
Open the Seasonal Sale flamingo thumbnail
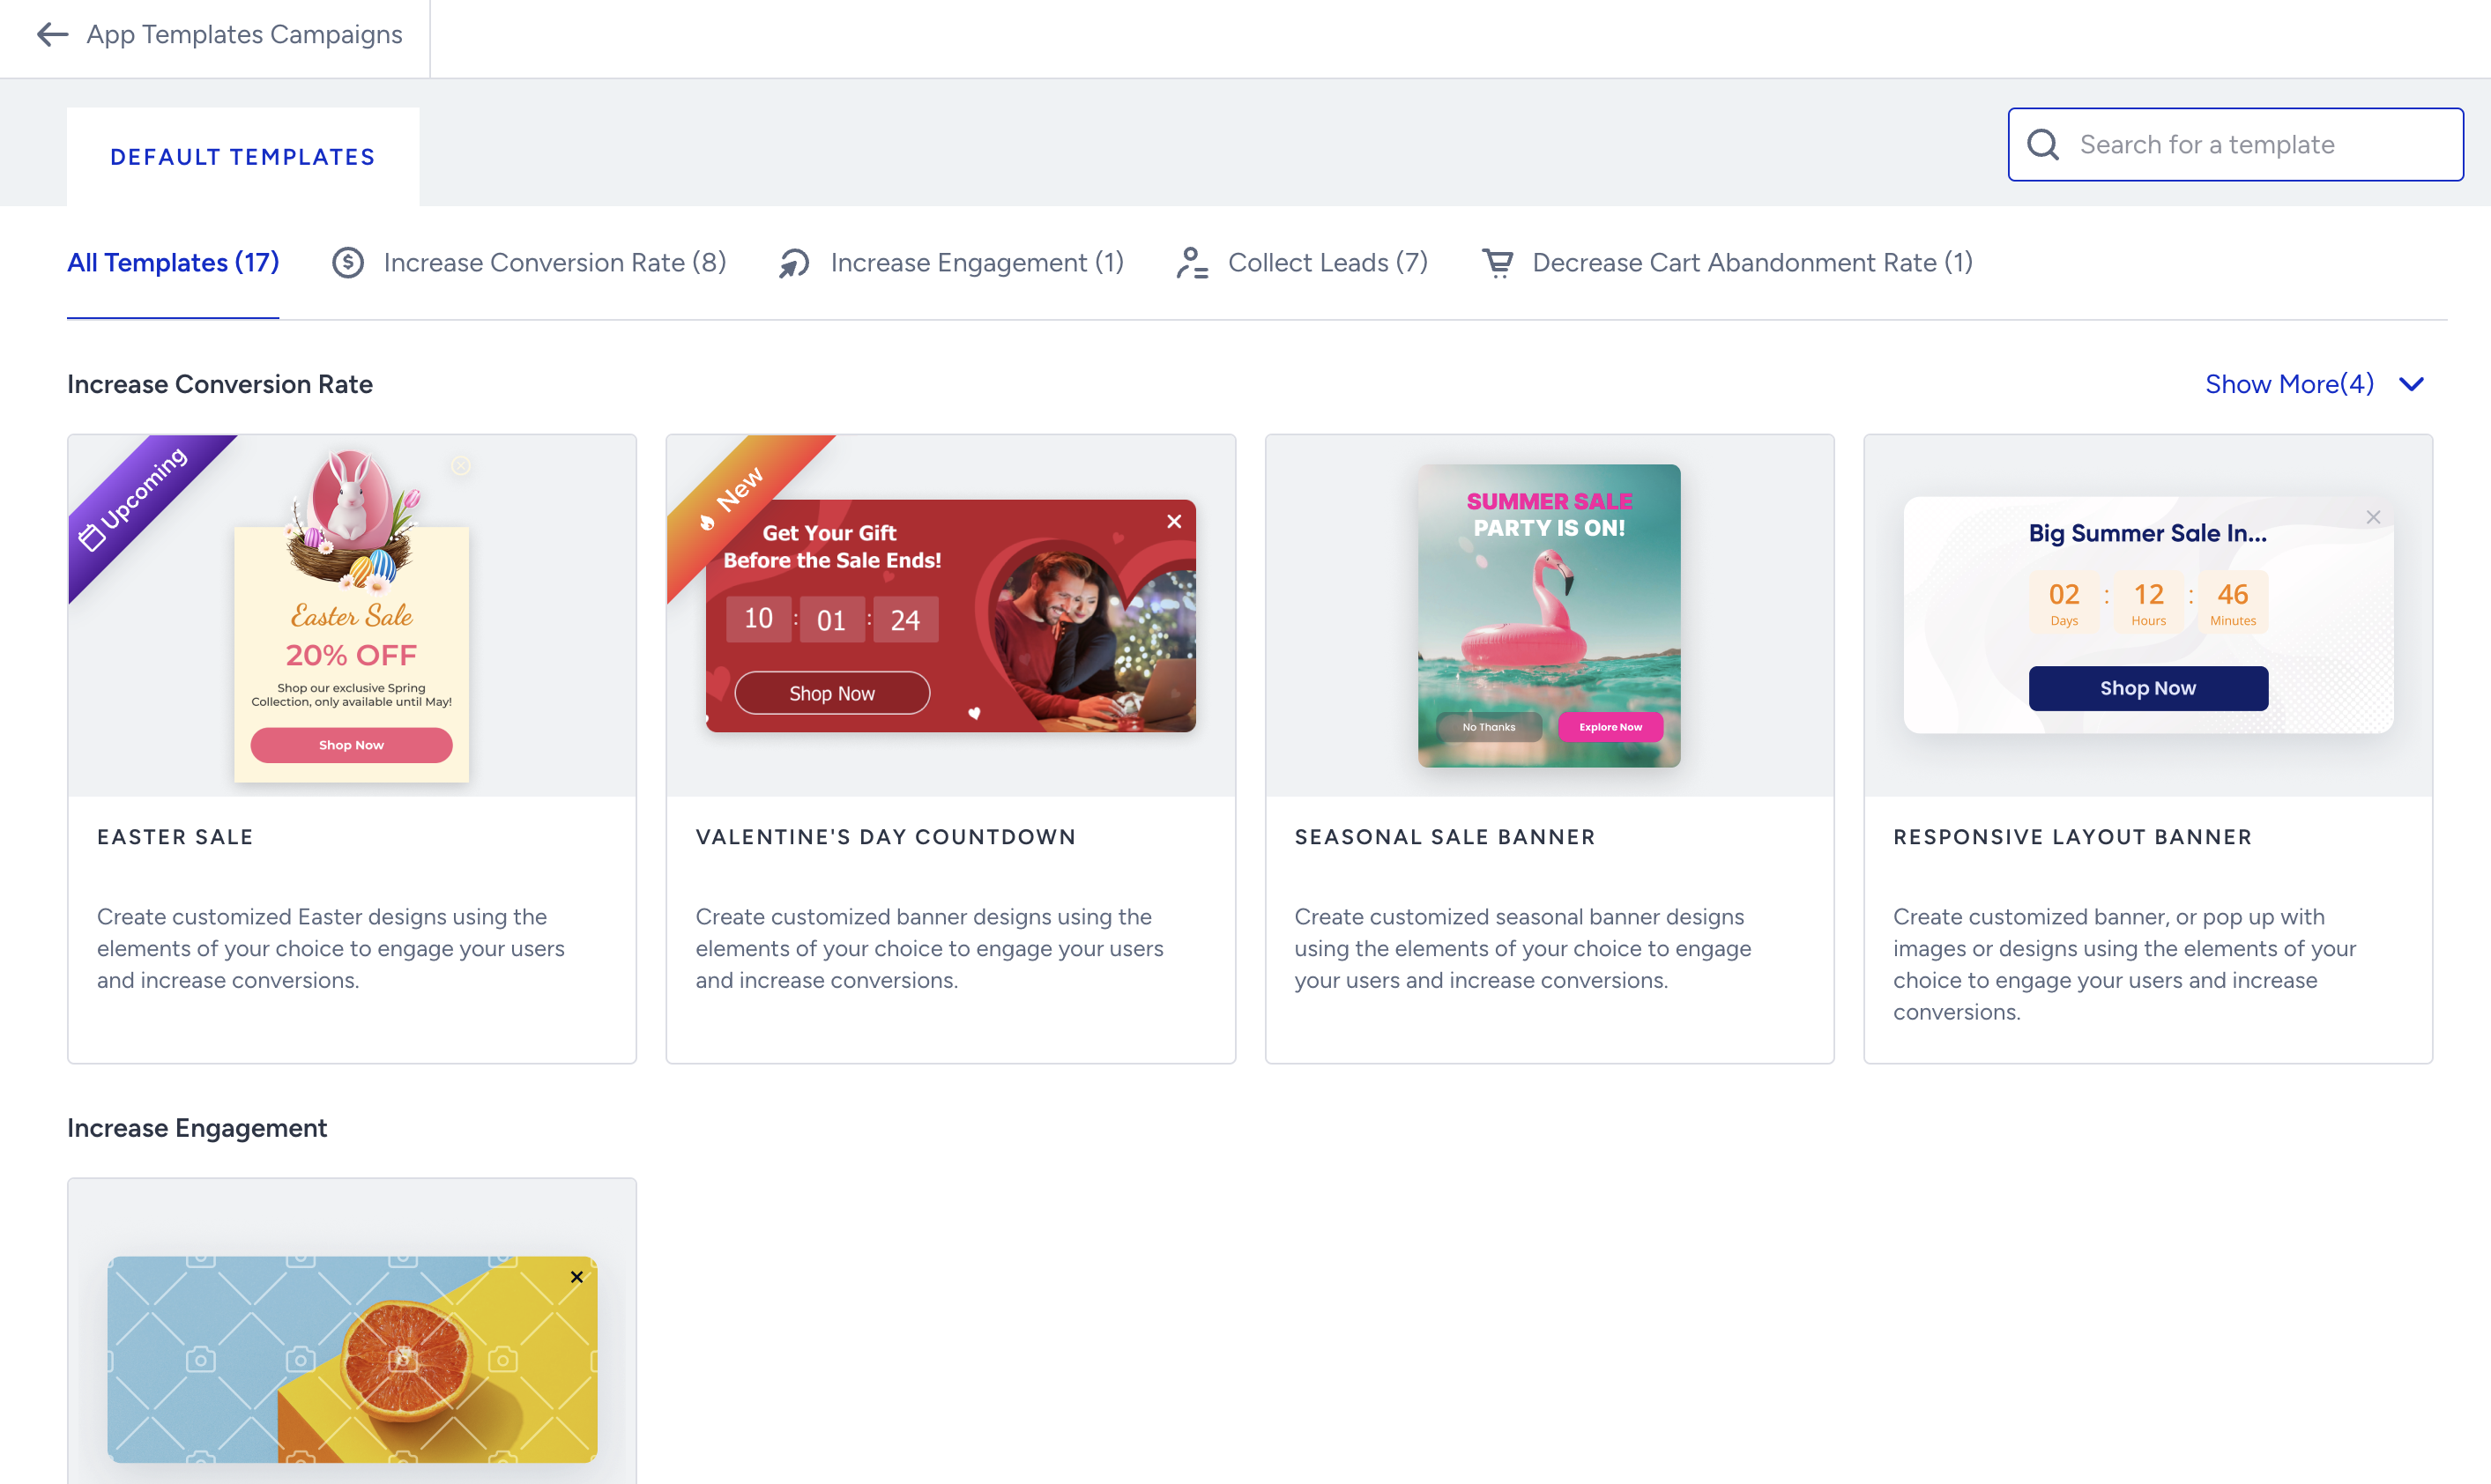click(x=1549, y=616)
